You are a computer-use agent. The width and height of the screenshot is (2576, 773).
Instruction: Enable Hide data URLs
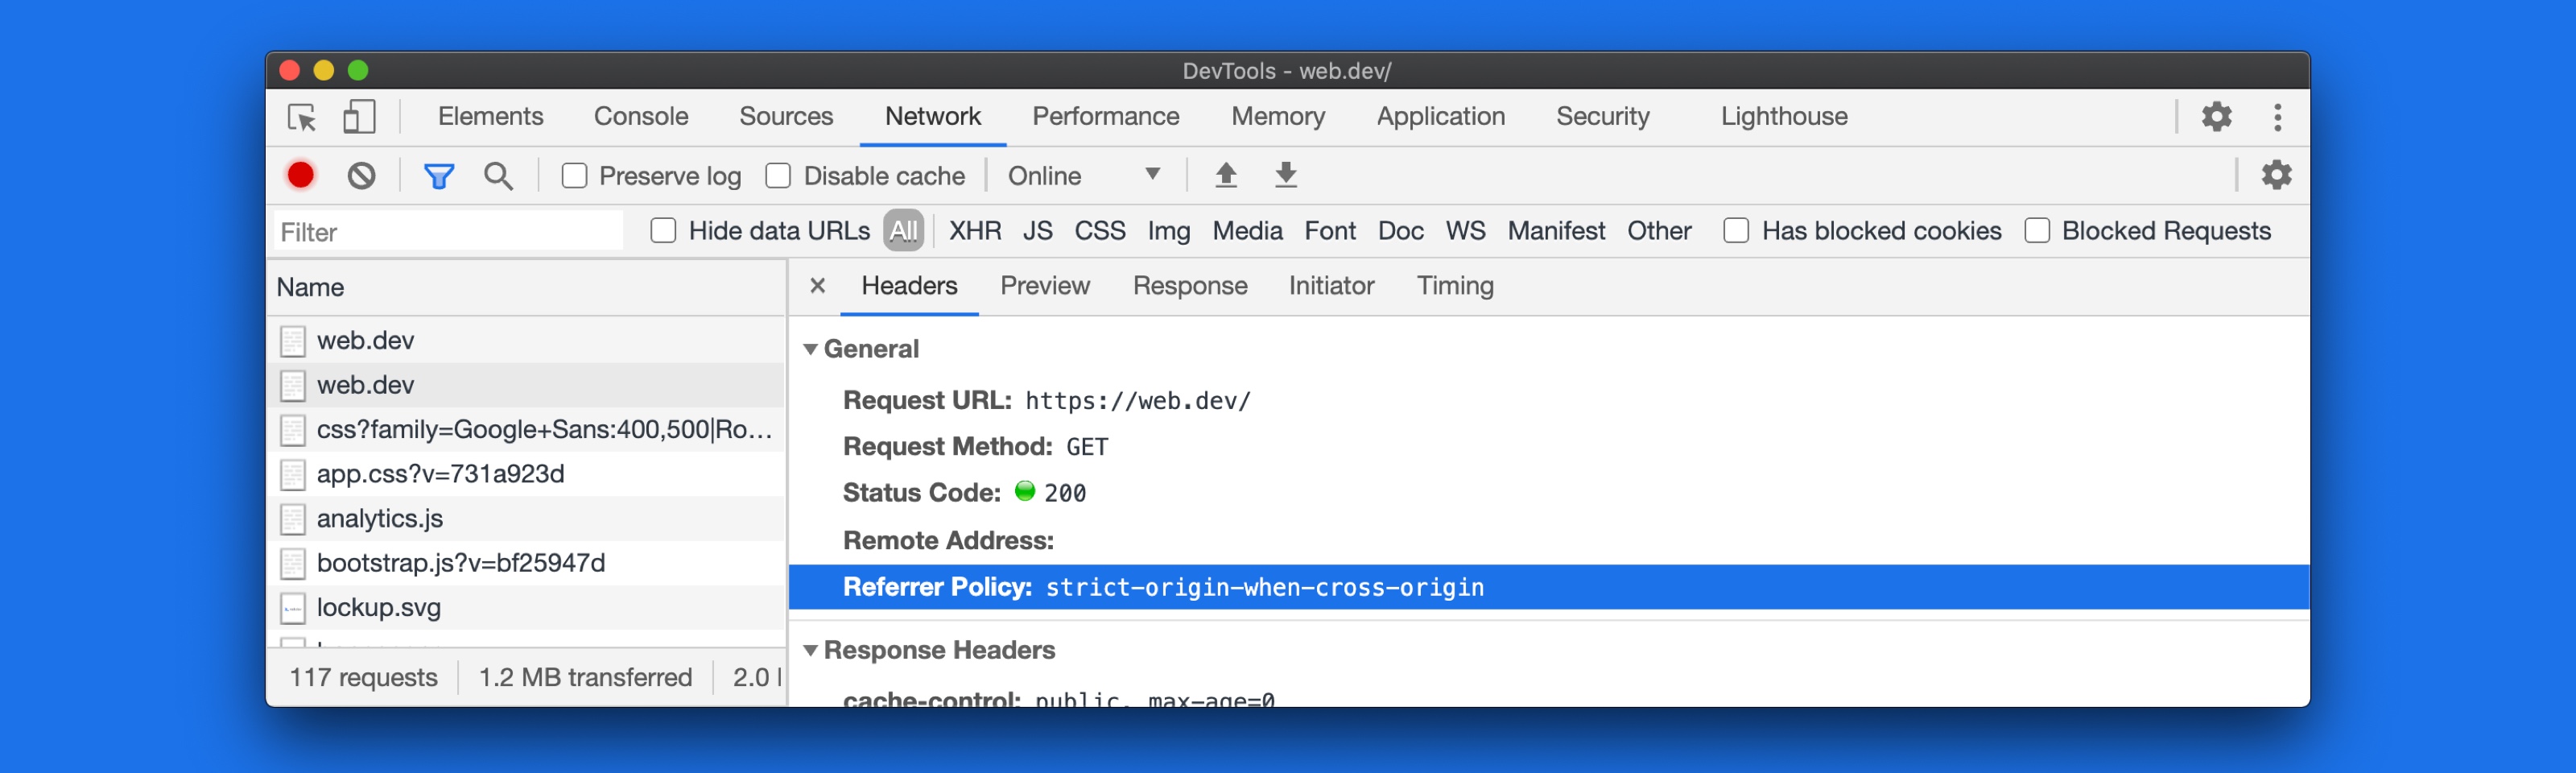(664, 230)
